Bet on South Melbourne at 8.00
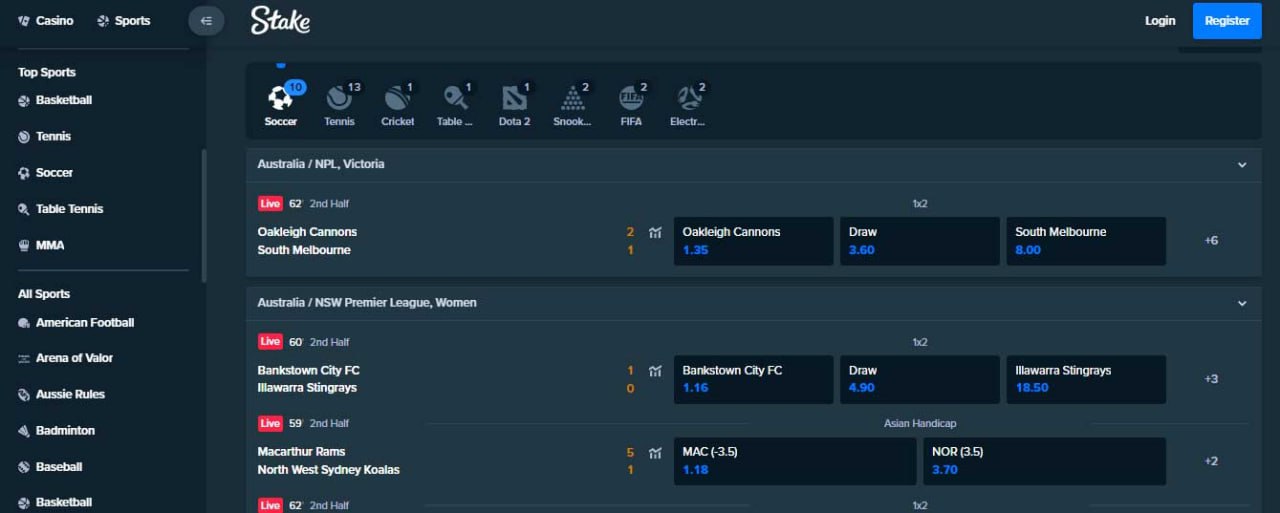Image resolution: width=1280 pixels, height=513 pixels. click(x=1086, y=241)
